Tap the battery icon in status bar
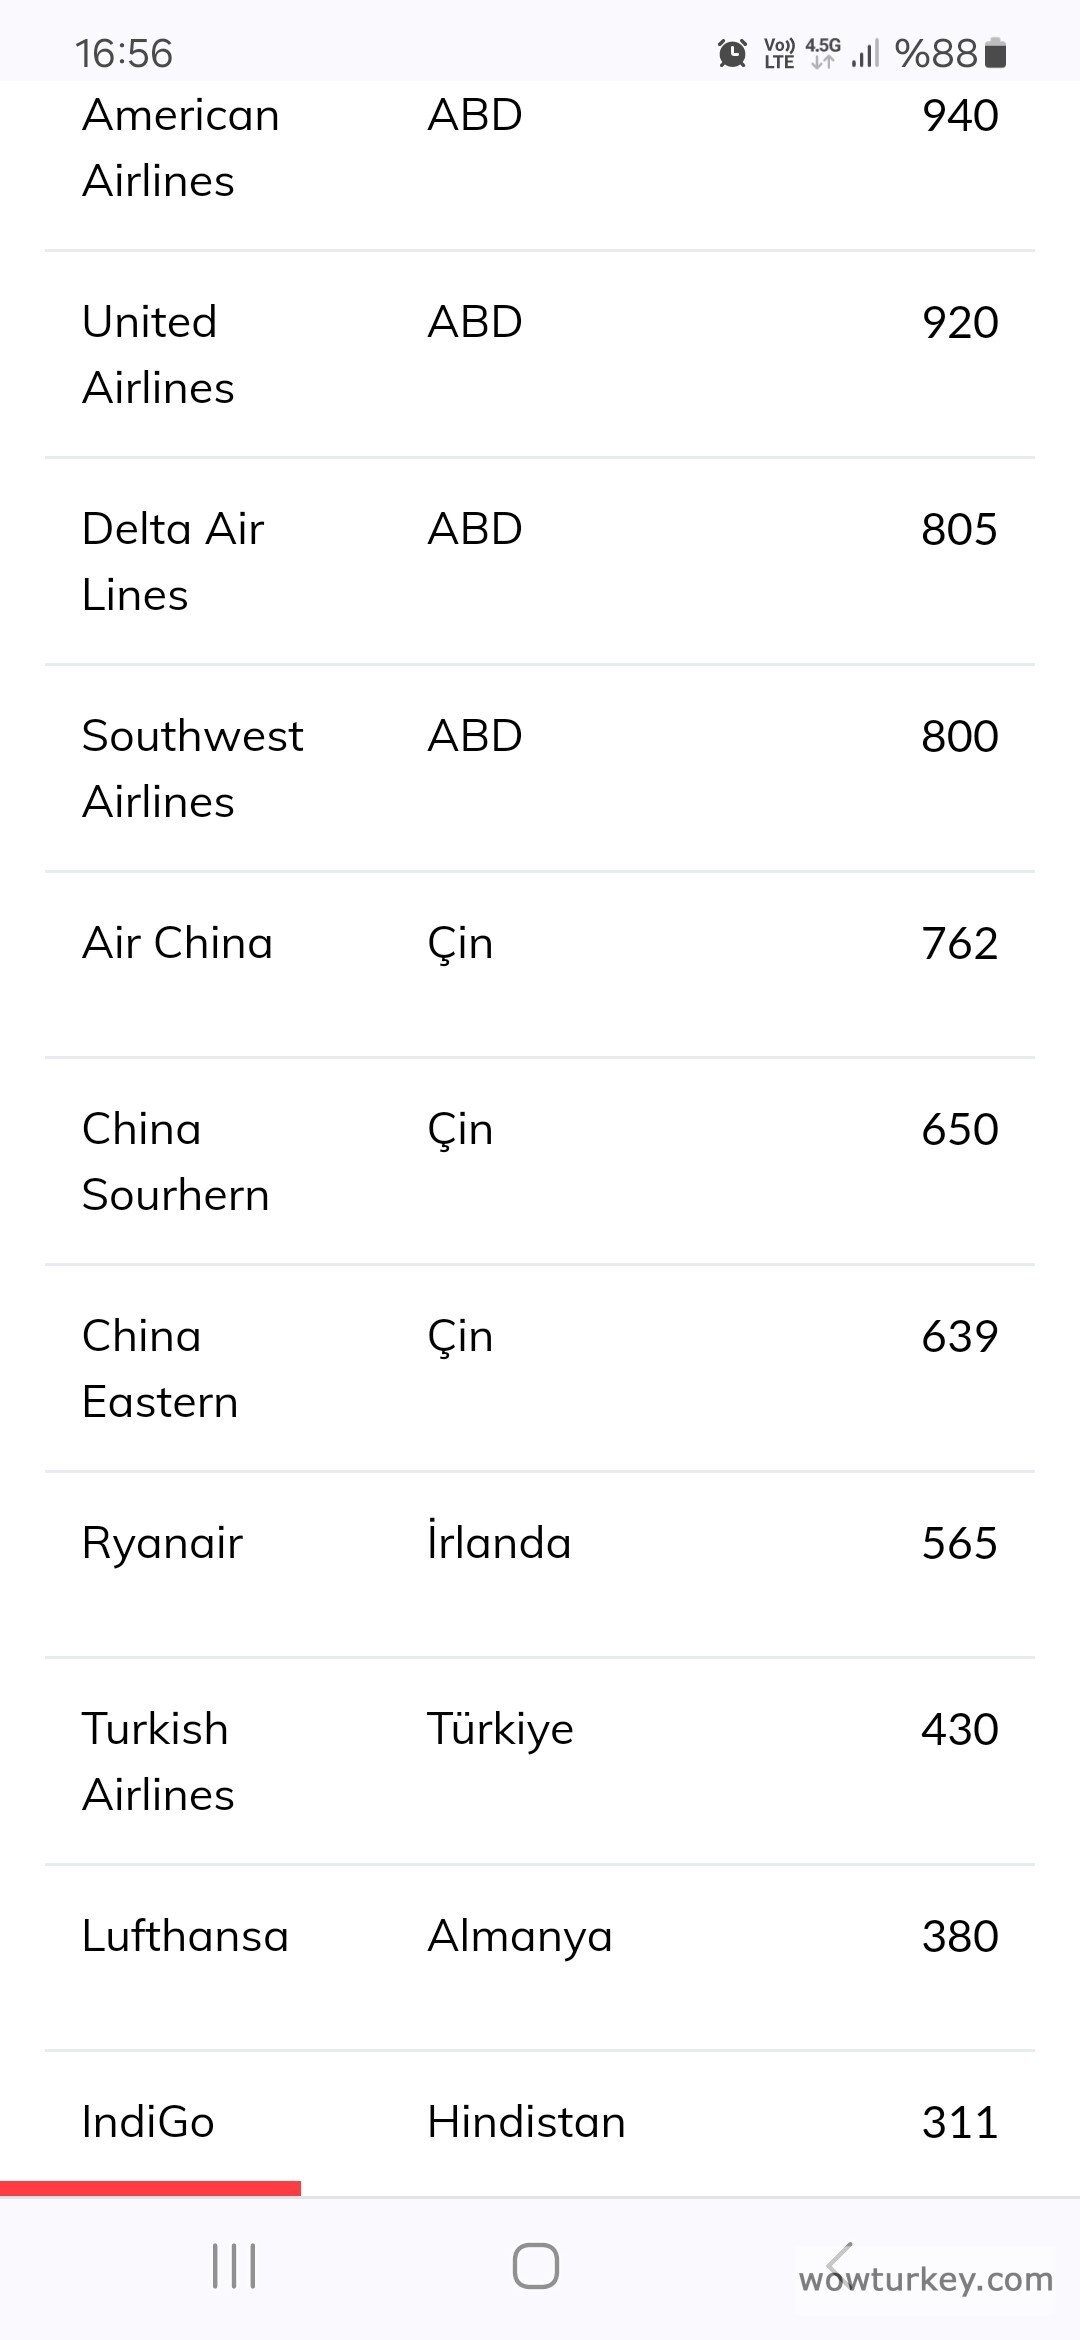 [995, 53]
